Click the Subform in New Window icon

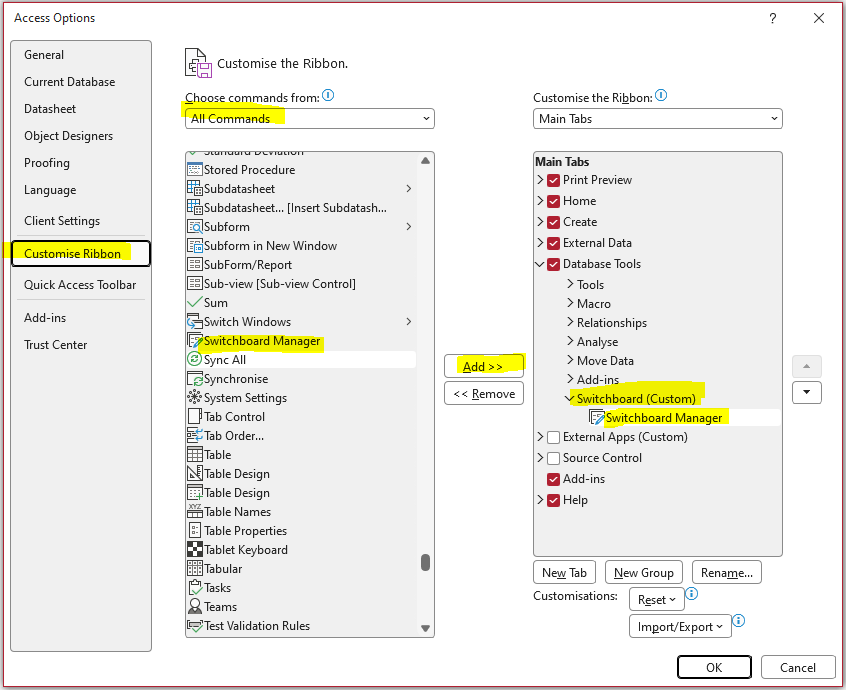point(194,245)
